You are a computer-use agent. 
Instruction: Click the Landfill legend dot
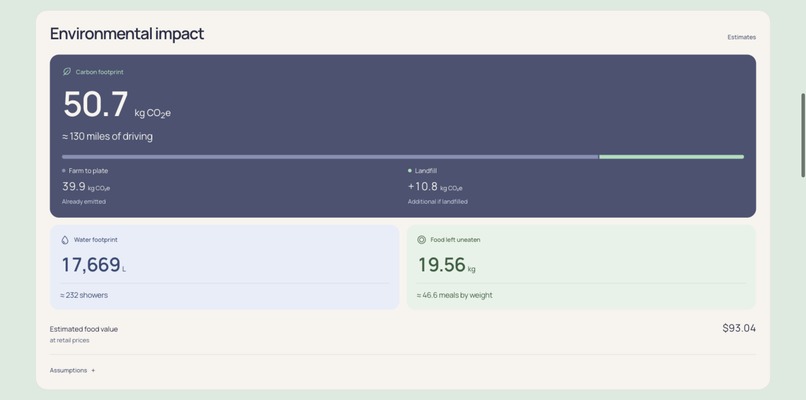pyautogui.click(x=410, y=171)
